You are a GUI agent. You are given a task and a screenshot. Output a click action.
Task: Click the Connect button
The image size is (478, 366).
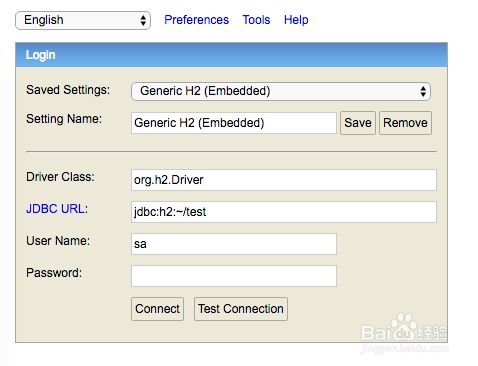(x=157, y=309)
